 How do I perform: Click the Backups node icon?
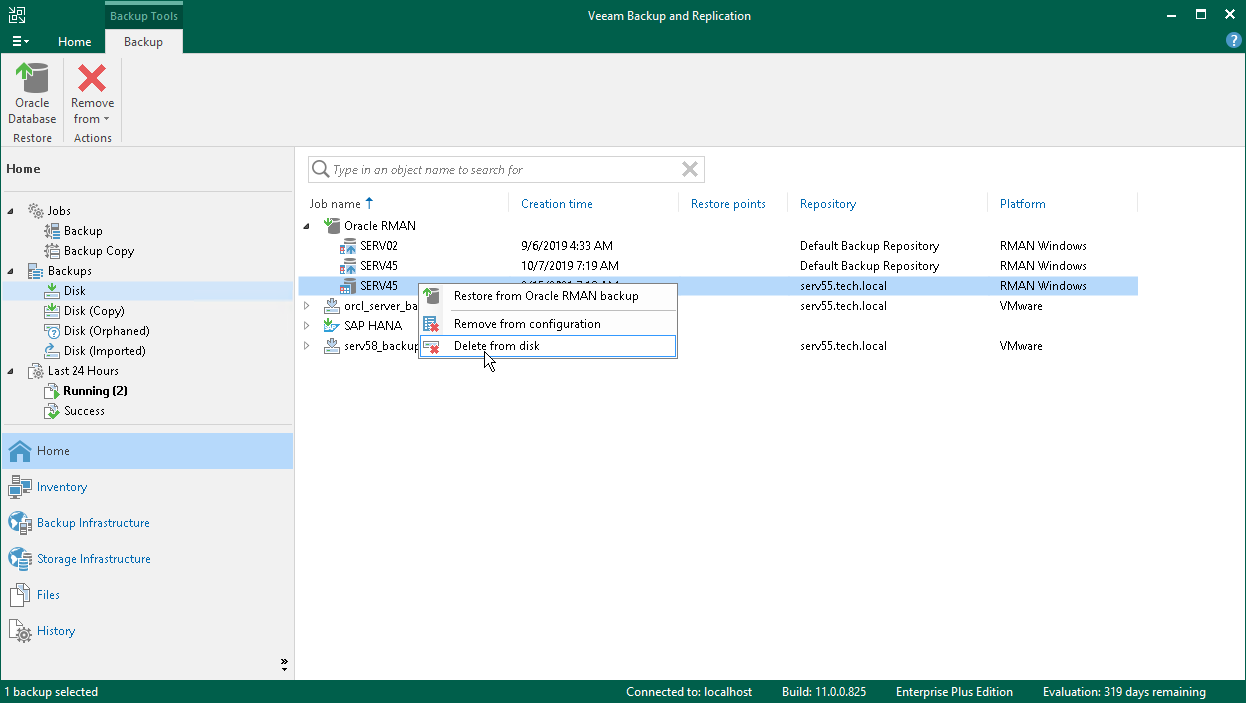tap(35, 271)
